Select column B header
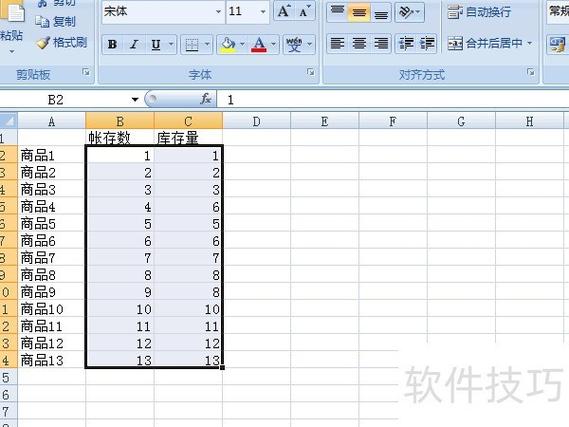 pos(120,121)
